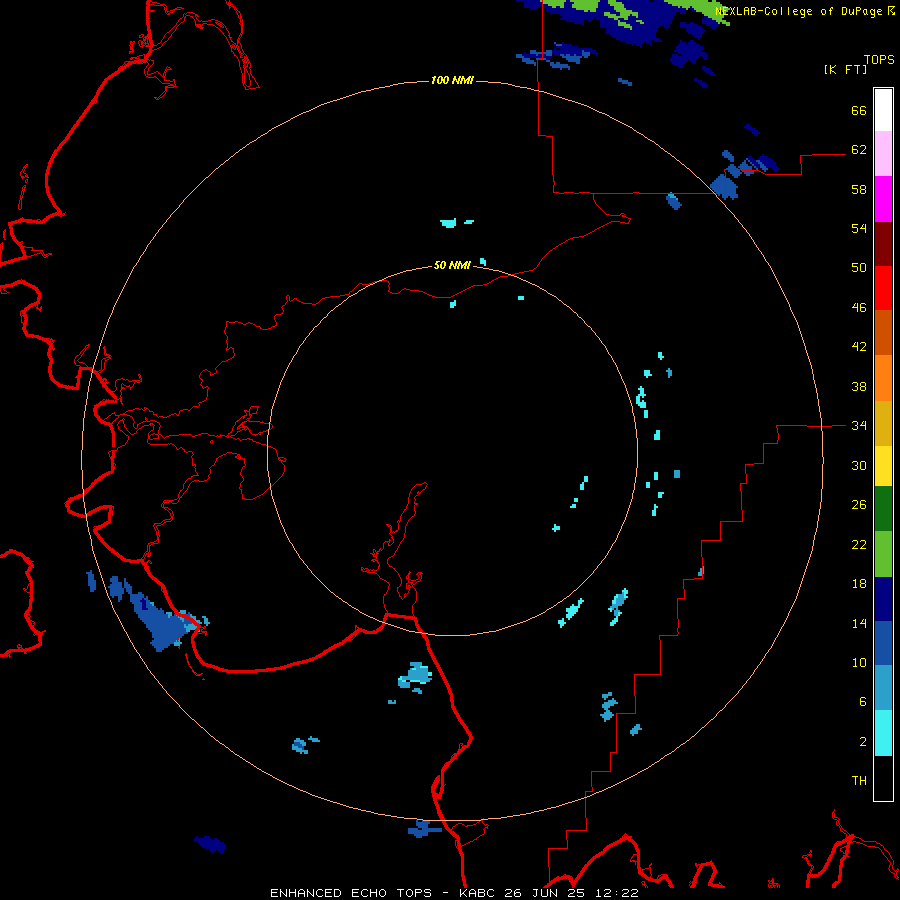Click the NEXLAB-College of DuPage text

coord(801,11)
